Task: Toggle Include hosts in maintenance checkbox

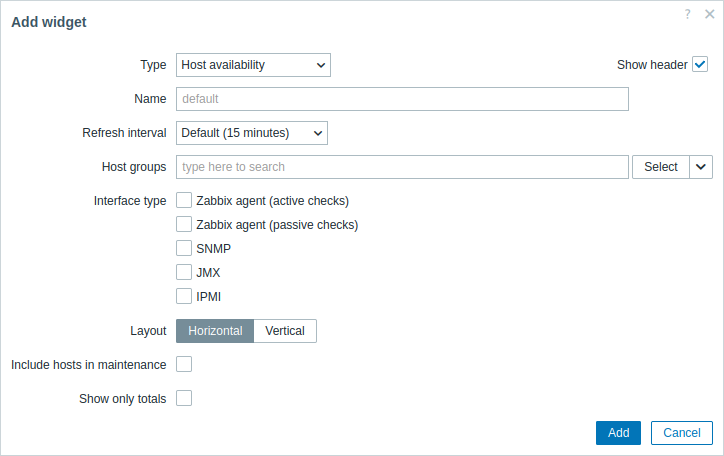Action: (184, 364)
